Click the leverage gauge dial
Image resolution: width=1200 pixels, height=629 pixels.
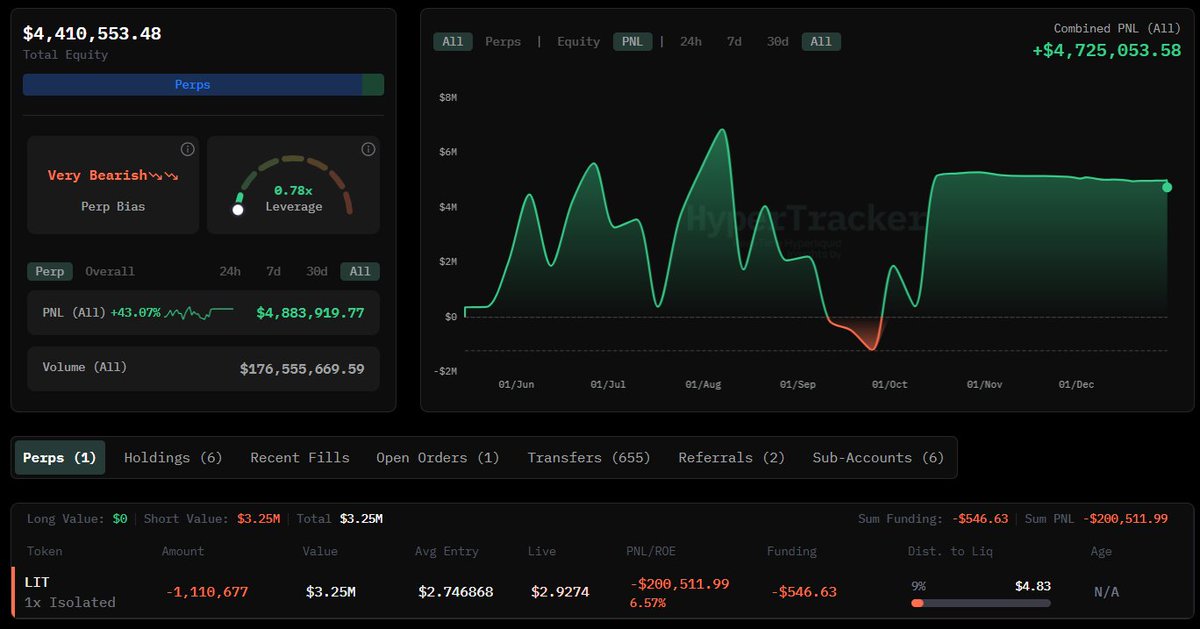pos(294,185)
